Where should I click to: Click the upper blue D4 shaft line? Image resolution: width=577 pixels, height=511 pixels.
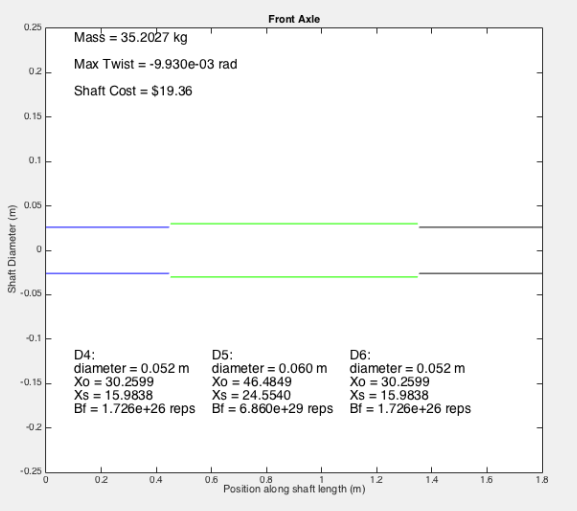[107, 227]
